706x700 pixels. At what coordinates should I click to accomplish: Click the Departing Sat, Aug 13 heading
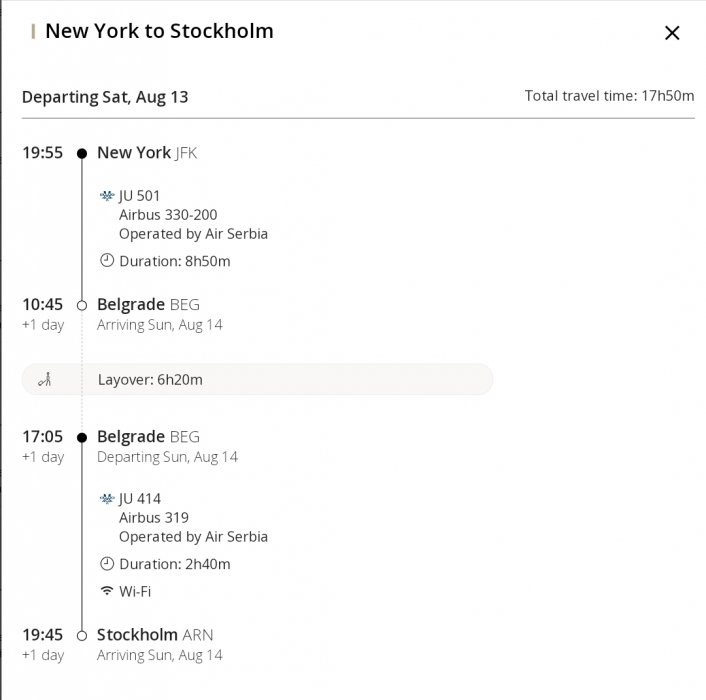(105, 97)
